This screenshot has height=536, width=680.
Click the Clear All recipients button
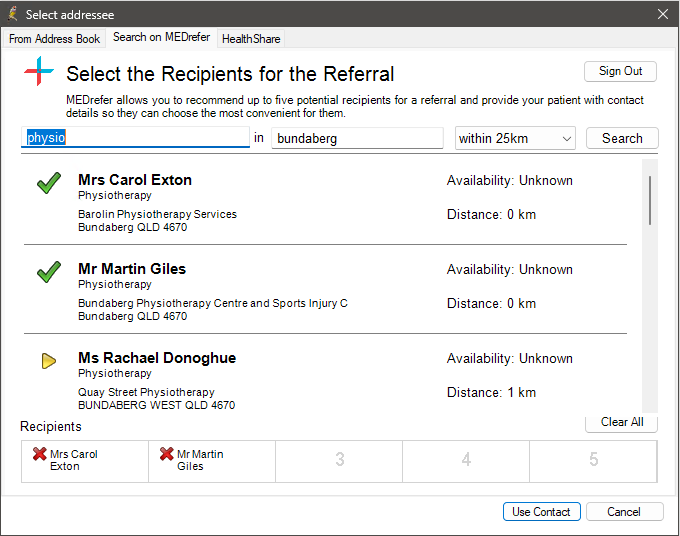click(x=621, y=423)
